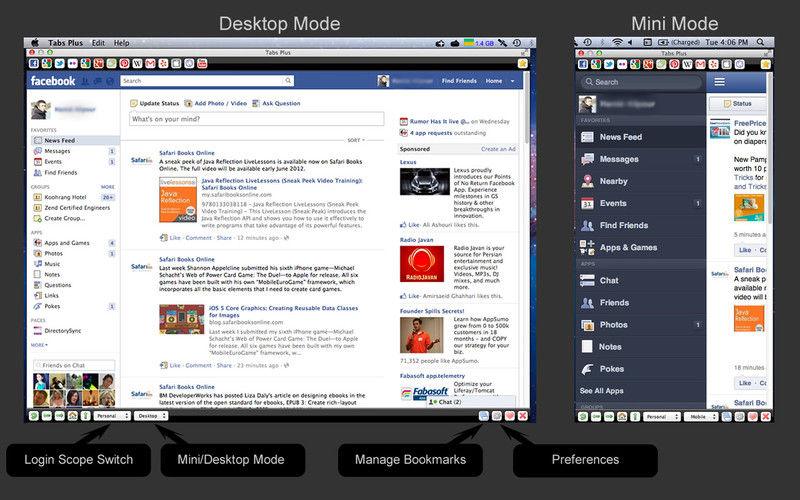Open the Twitter bookmark in Desktop Mode window
This screenshot has width=800, height=500.
coord(60,63)
